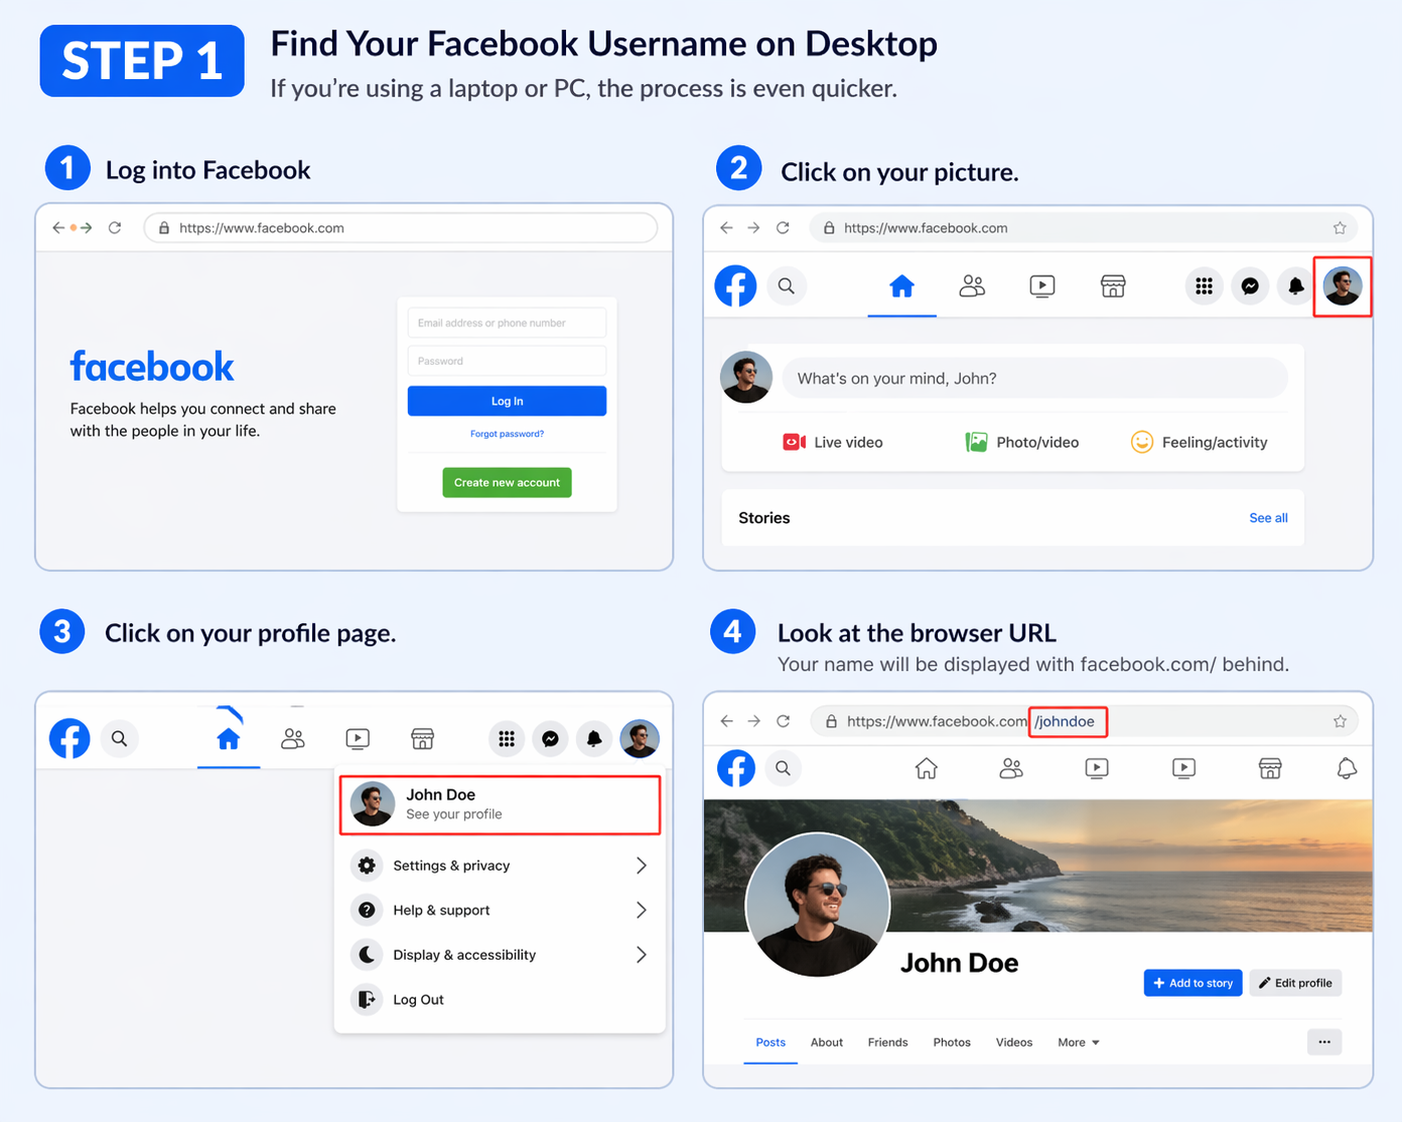Viewport: 1402px width, 1122px height.
Task: Expand the More dropdown on the profile
Action: 1079,1042
